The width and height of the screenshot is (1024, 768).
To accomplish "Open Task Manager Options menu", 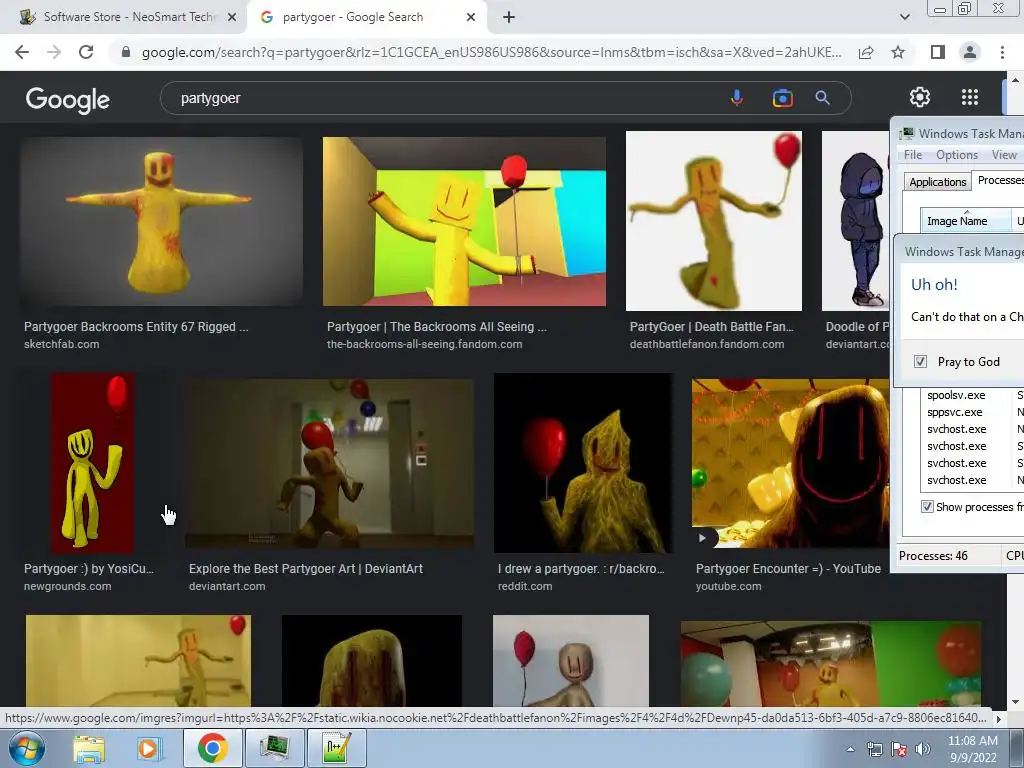I will 957,155.
